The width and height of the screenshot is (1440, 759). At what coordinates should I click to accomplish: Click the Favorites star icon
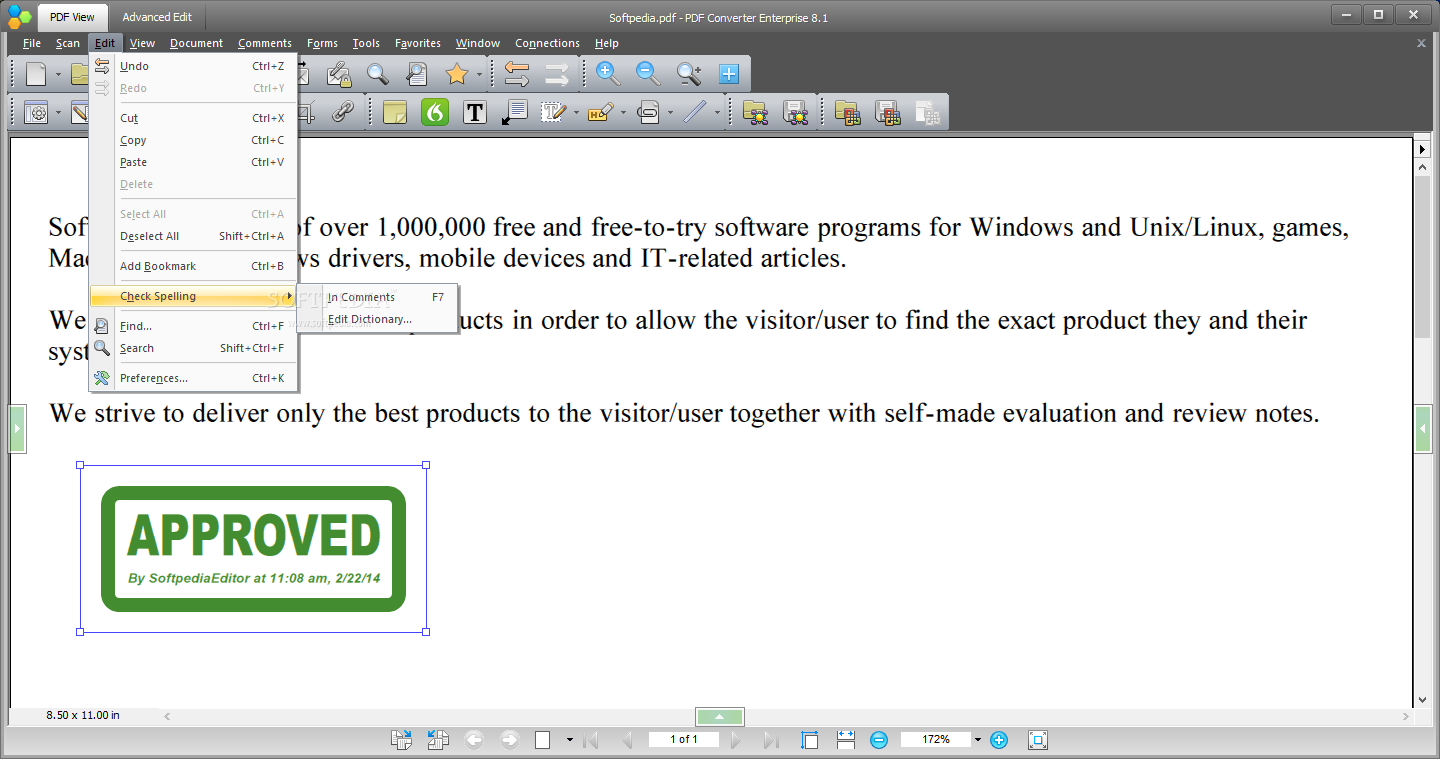[x=457, y=74]
